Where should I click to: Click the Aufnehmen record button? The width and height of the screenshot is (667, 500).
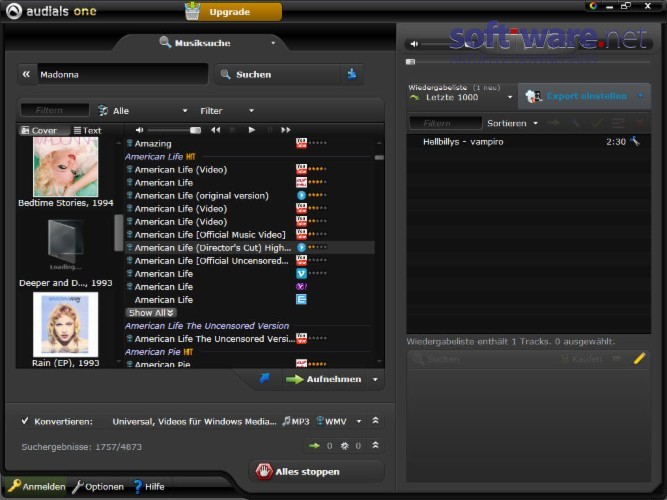coord(324,379)
